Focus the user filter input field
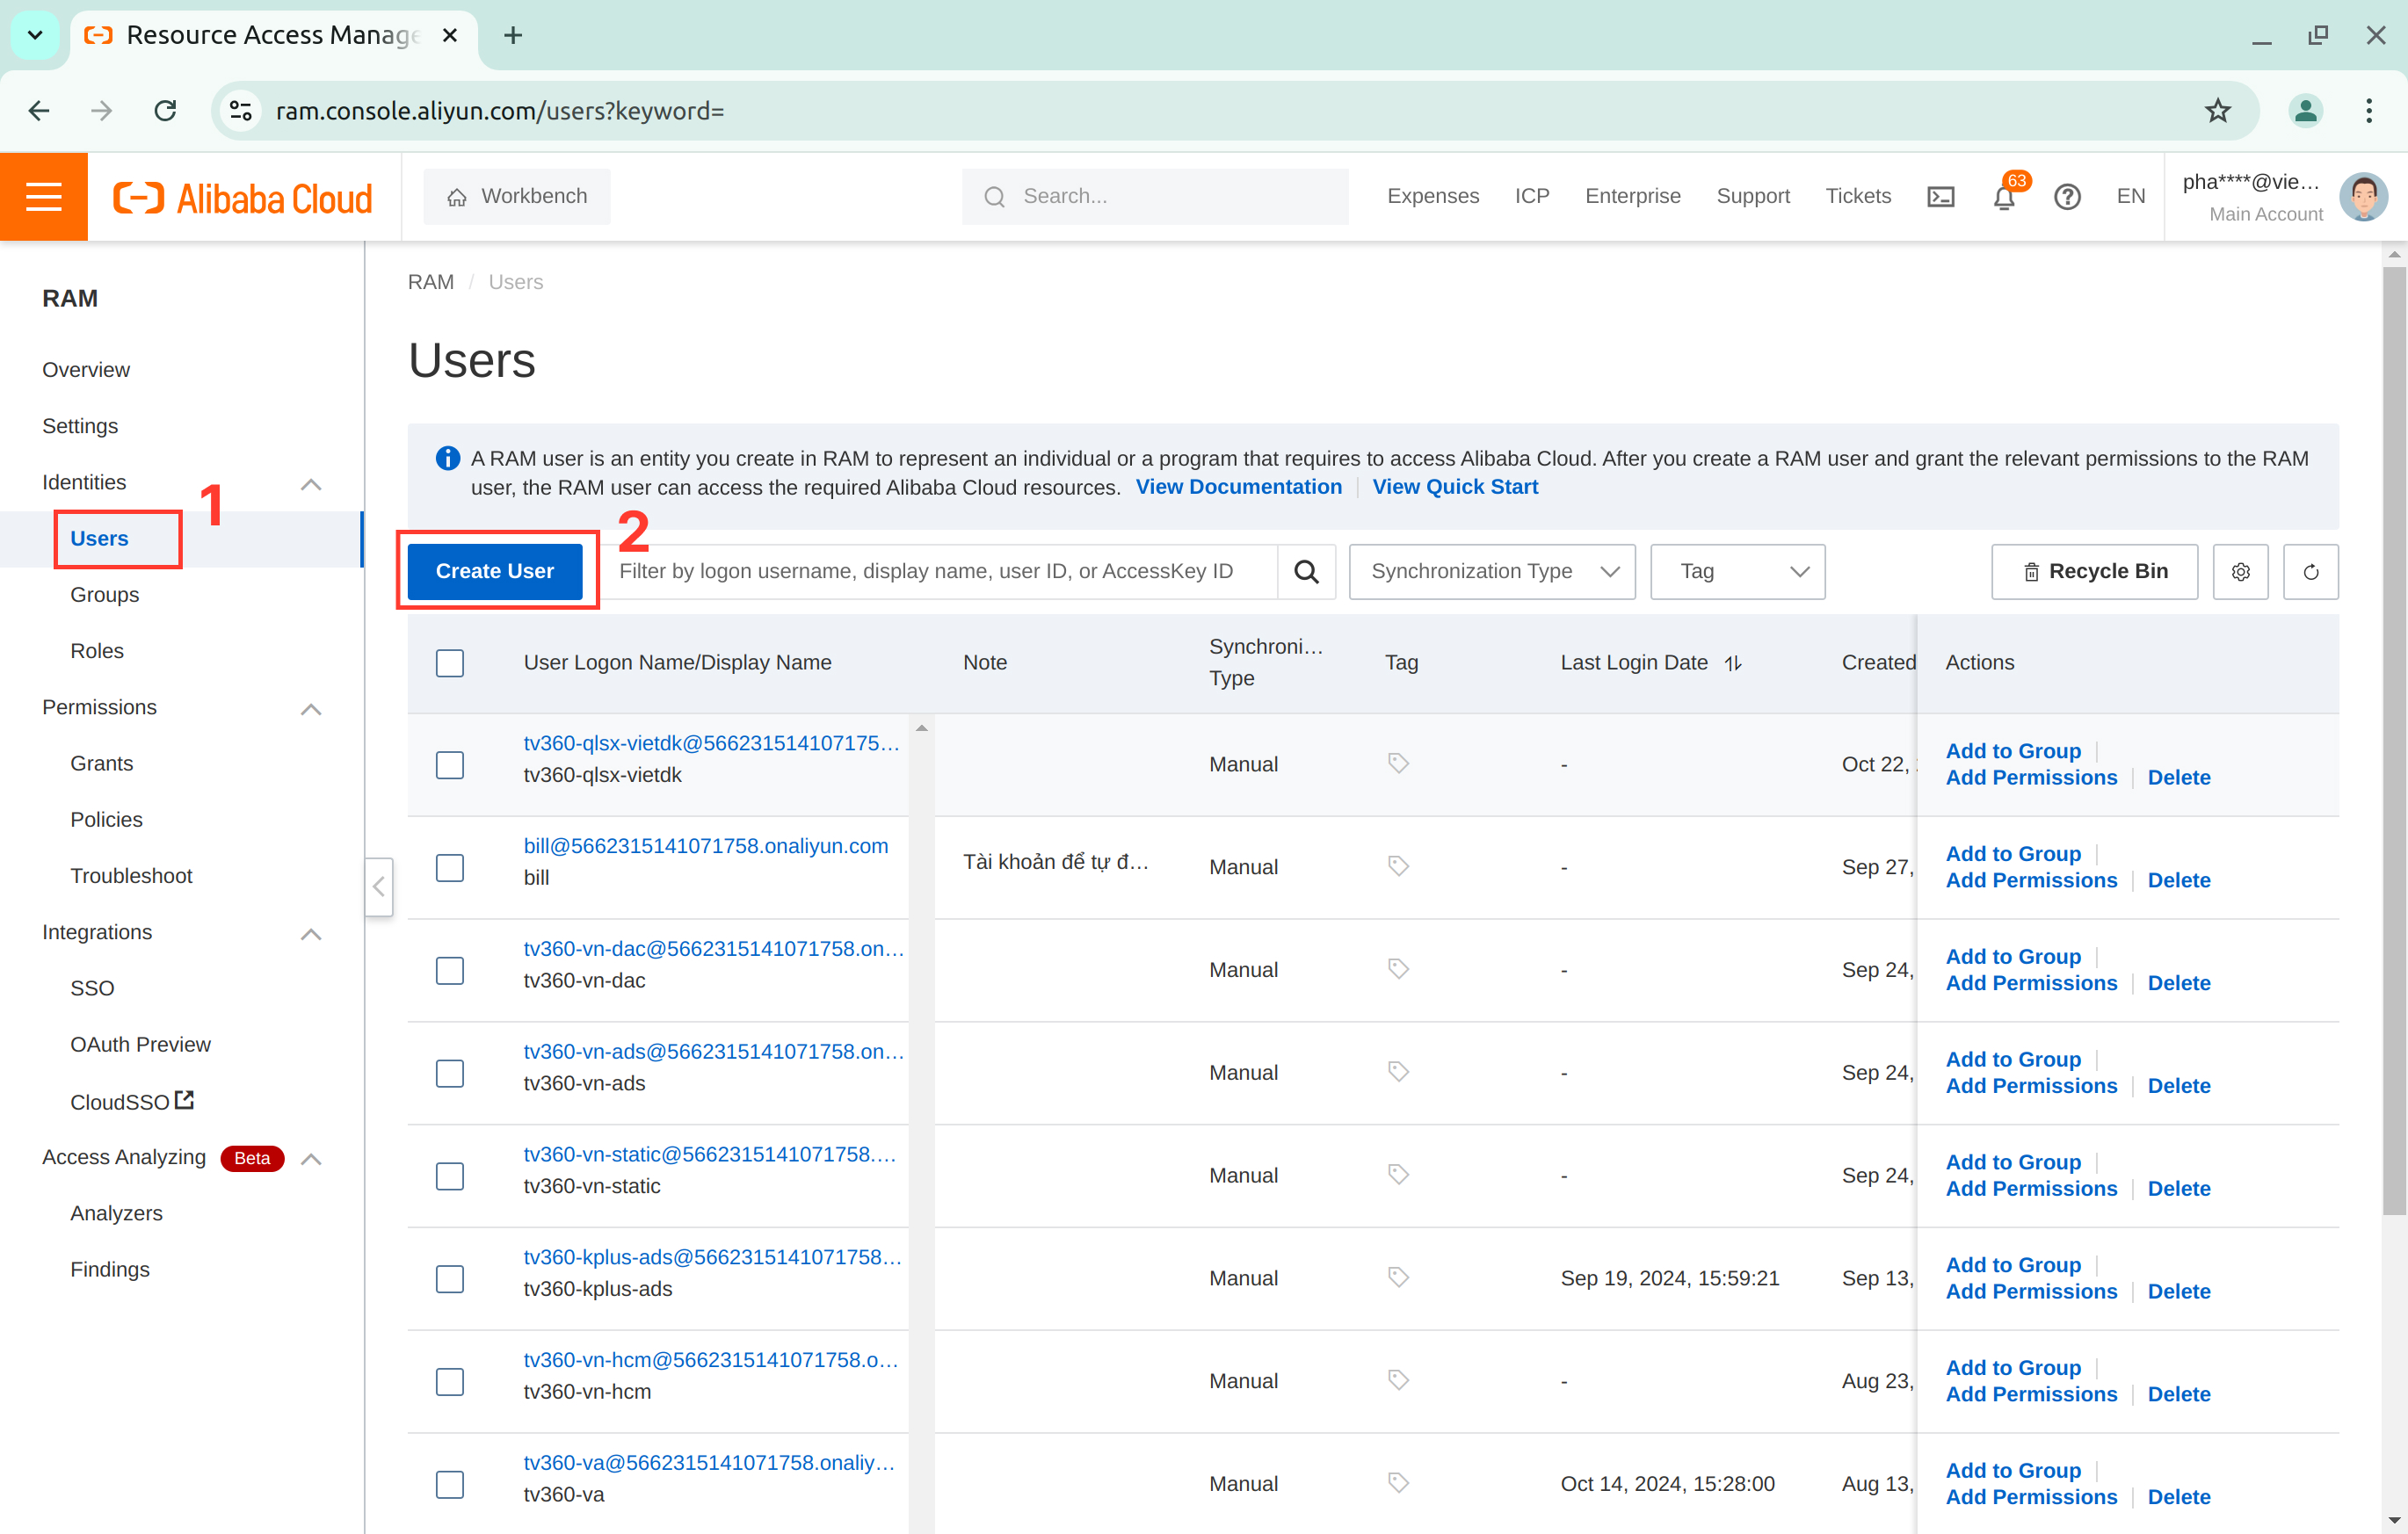 [x=940, y=571]
